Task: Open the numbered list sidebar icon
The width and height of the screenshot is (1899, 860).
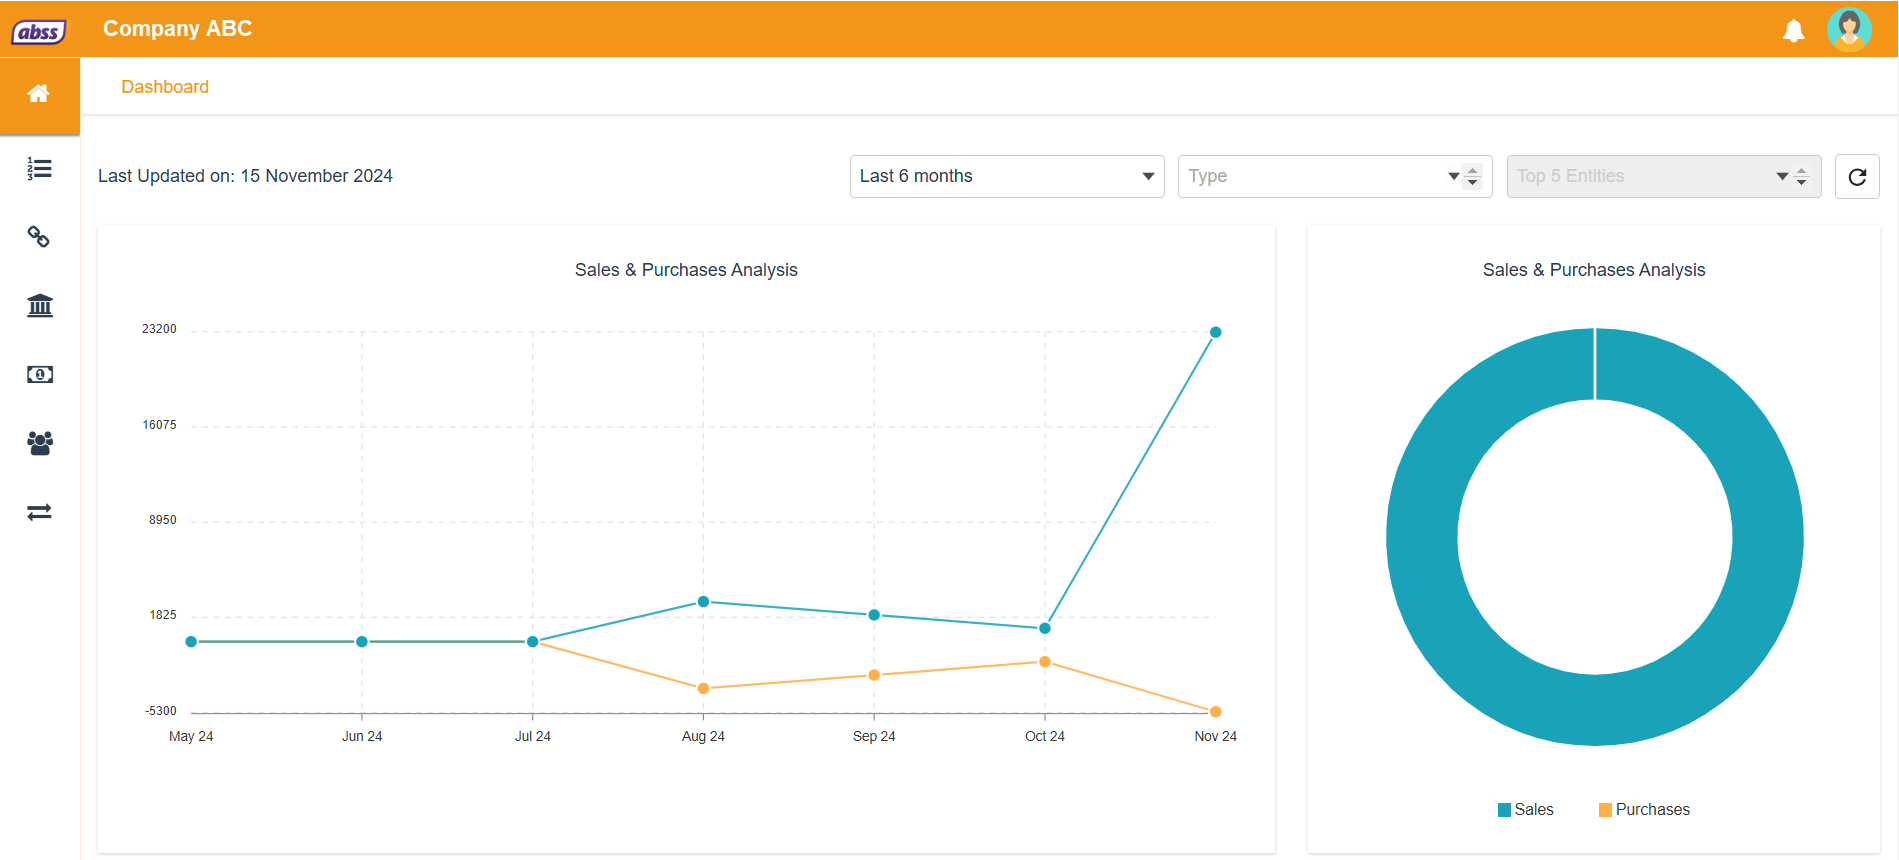Action: coord(39,169)
